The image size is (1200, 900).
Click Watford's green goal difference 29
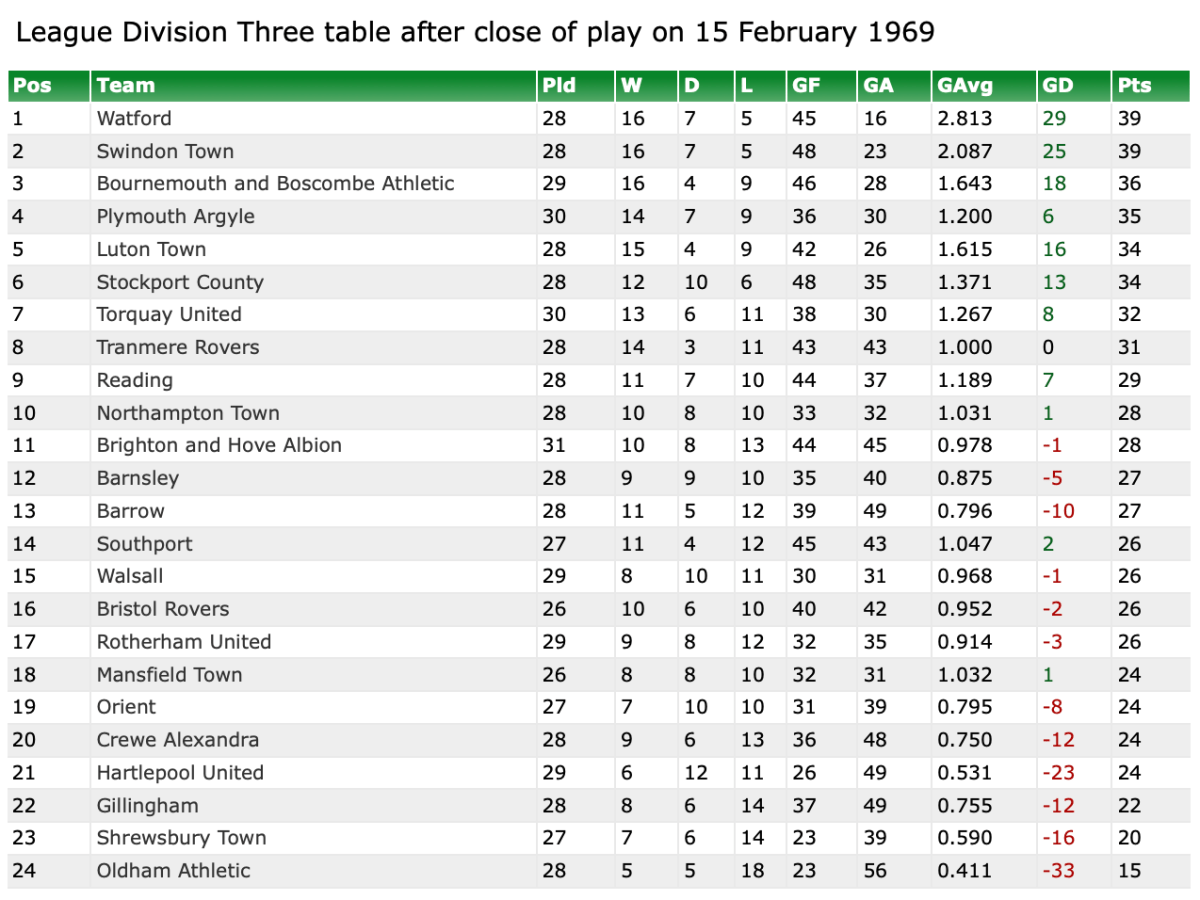click(x=1054, y=119)
